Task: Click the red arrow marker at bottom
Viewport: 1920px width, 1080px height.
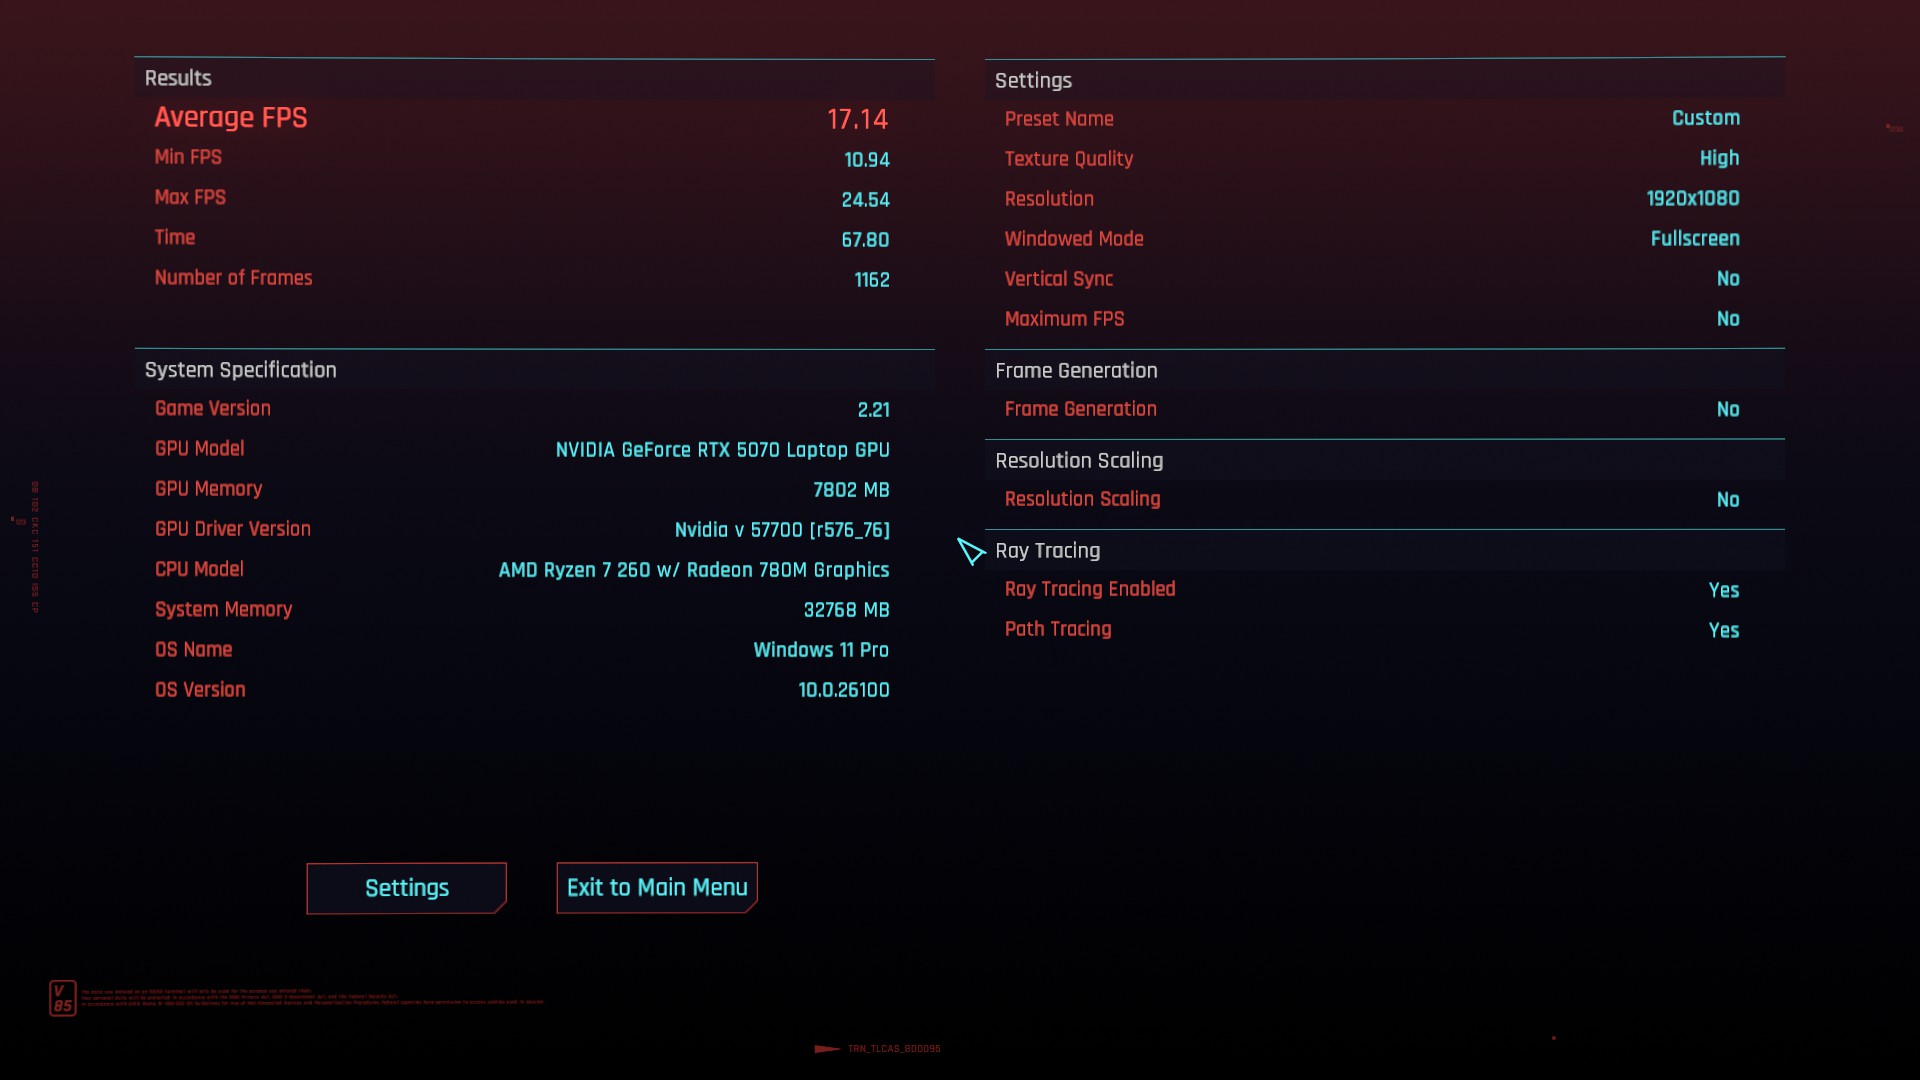Action: pyautogui.click(x=827, y=1049)
